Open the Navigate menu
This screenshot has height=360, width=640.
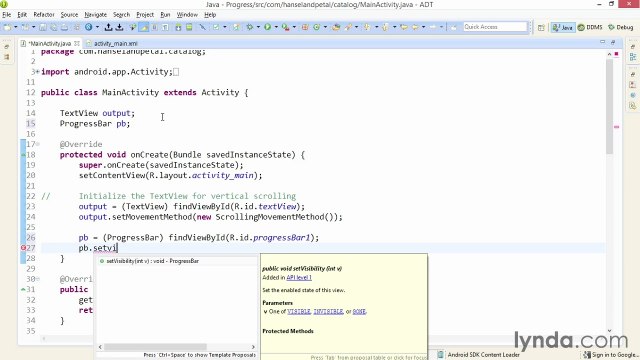click(x=96, y=15)
